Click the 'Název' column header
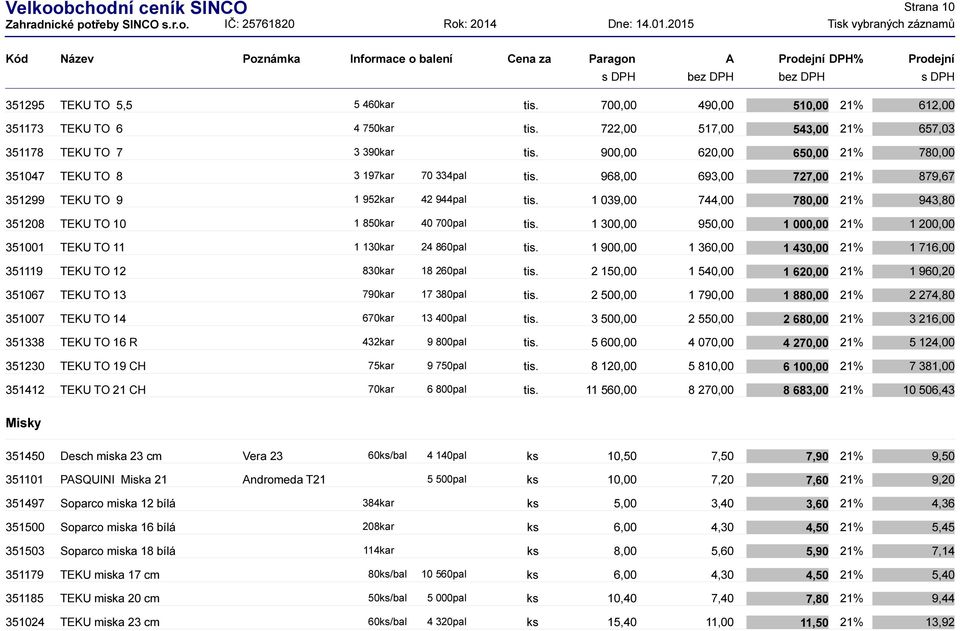Viewport: 960px width, 631px height. tap(77, 59)
